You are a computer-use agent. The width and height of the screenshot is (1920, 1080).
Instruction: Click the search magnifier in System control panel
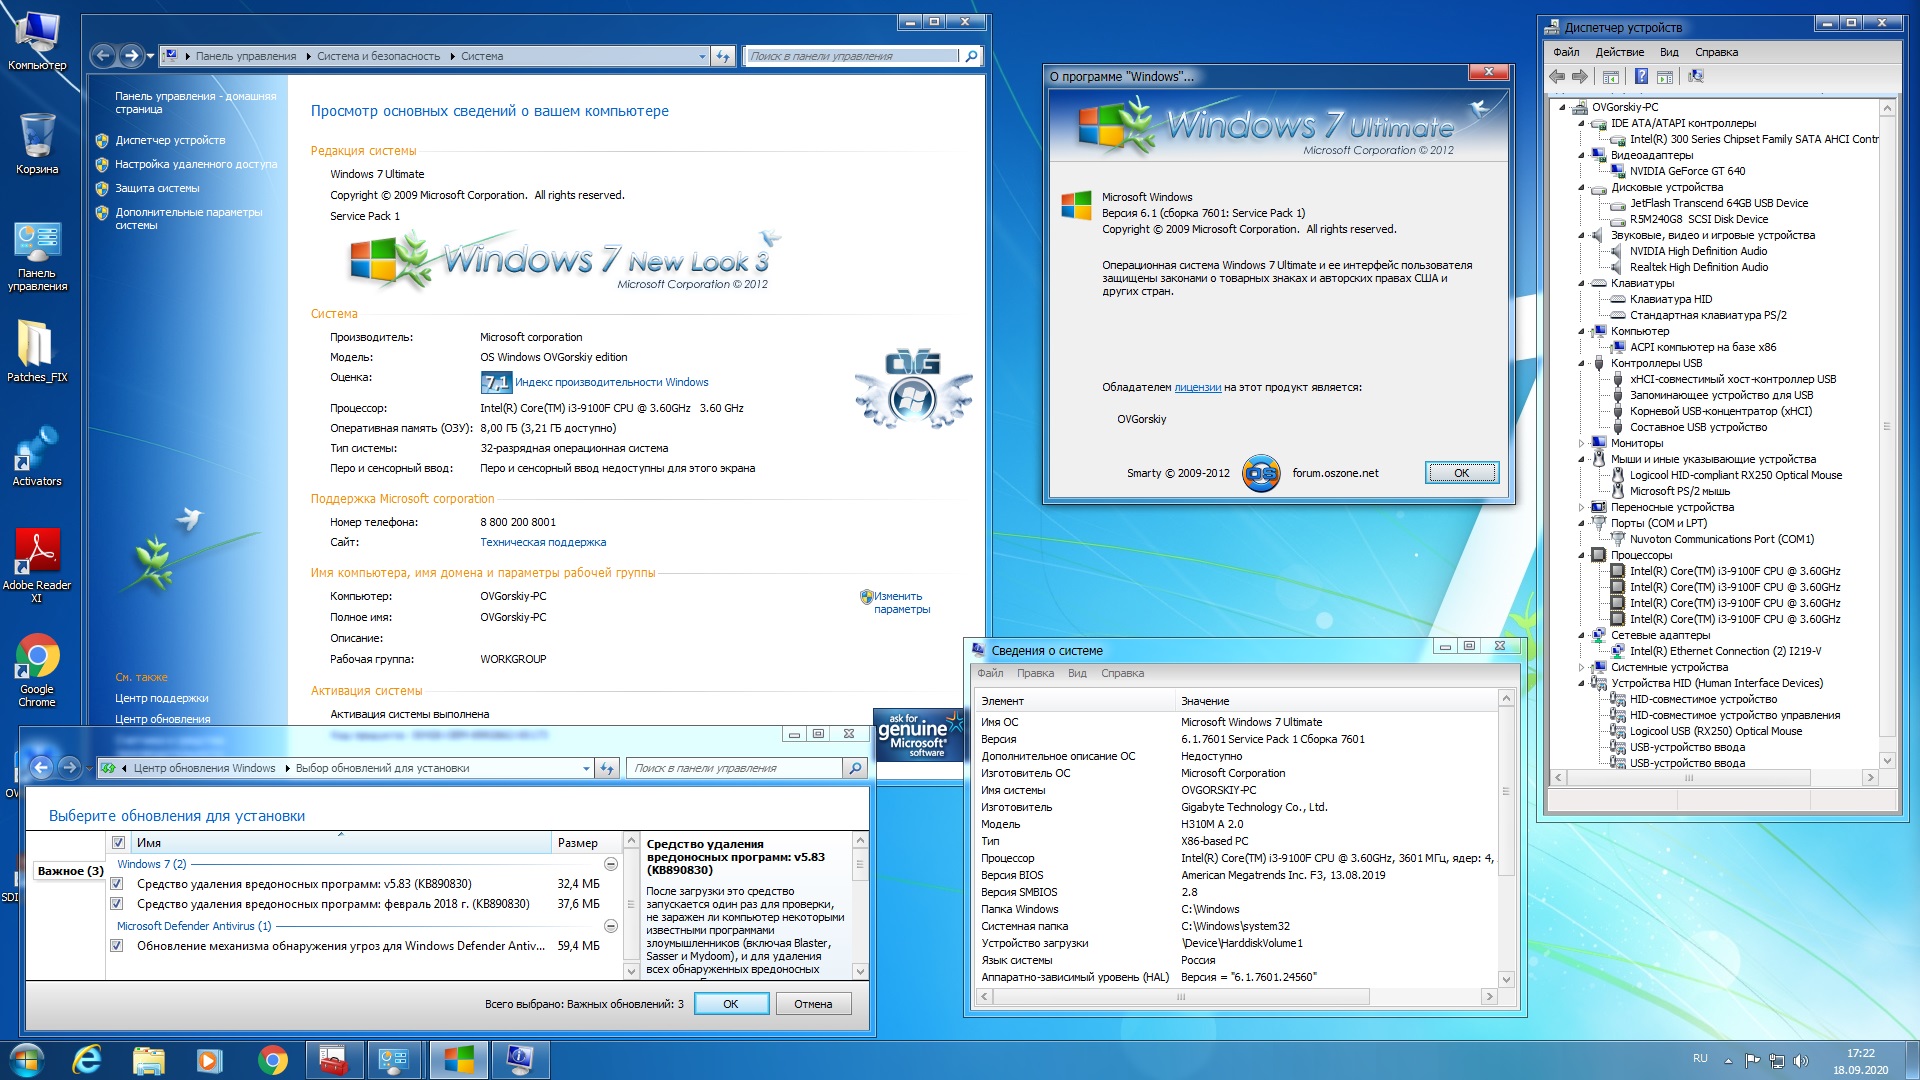pyautogui.click(x=971, y=56)
